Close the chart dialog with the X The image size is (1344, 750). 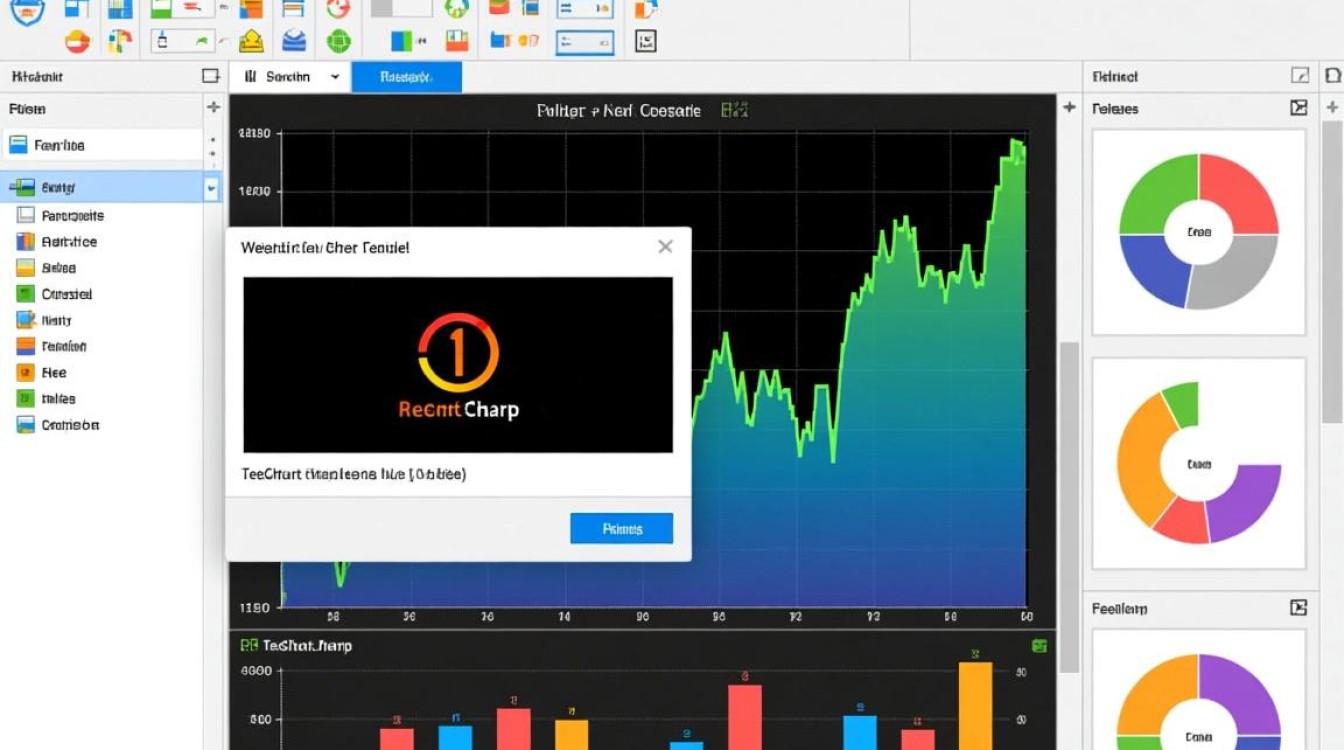pyautogui.click(x=665, y=246)
